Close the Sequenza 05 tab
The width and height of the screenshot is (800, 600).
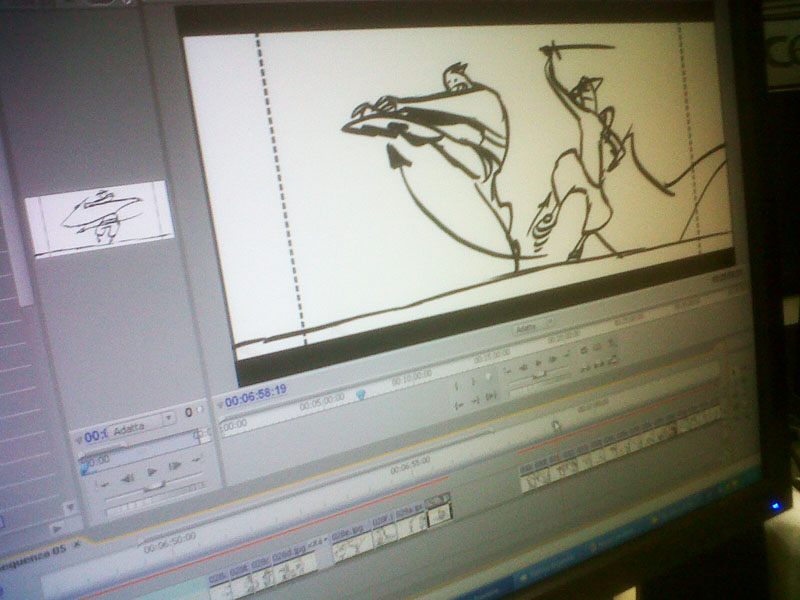(x=77, y=544)
